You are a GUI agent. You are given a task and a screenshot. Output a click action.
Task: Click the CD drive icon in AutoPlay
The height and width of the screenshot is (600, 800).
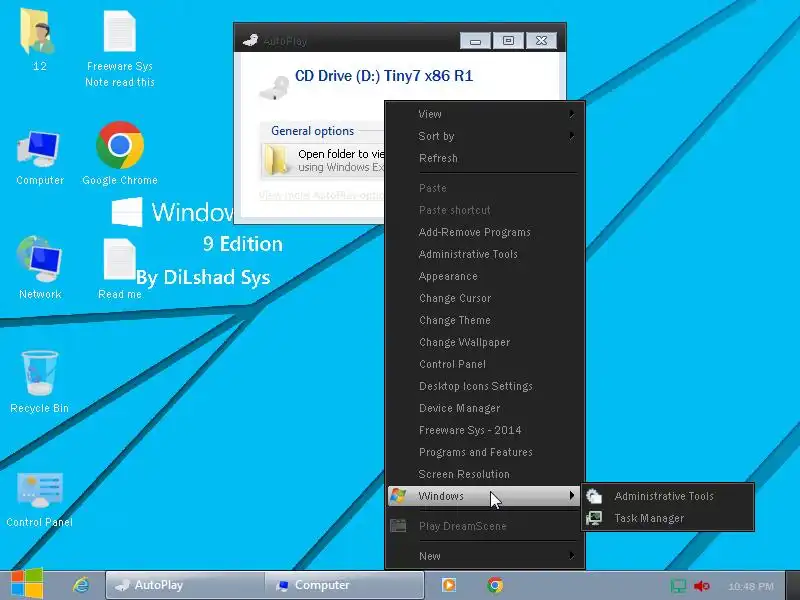[x=274, y=87]
